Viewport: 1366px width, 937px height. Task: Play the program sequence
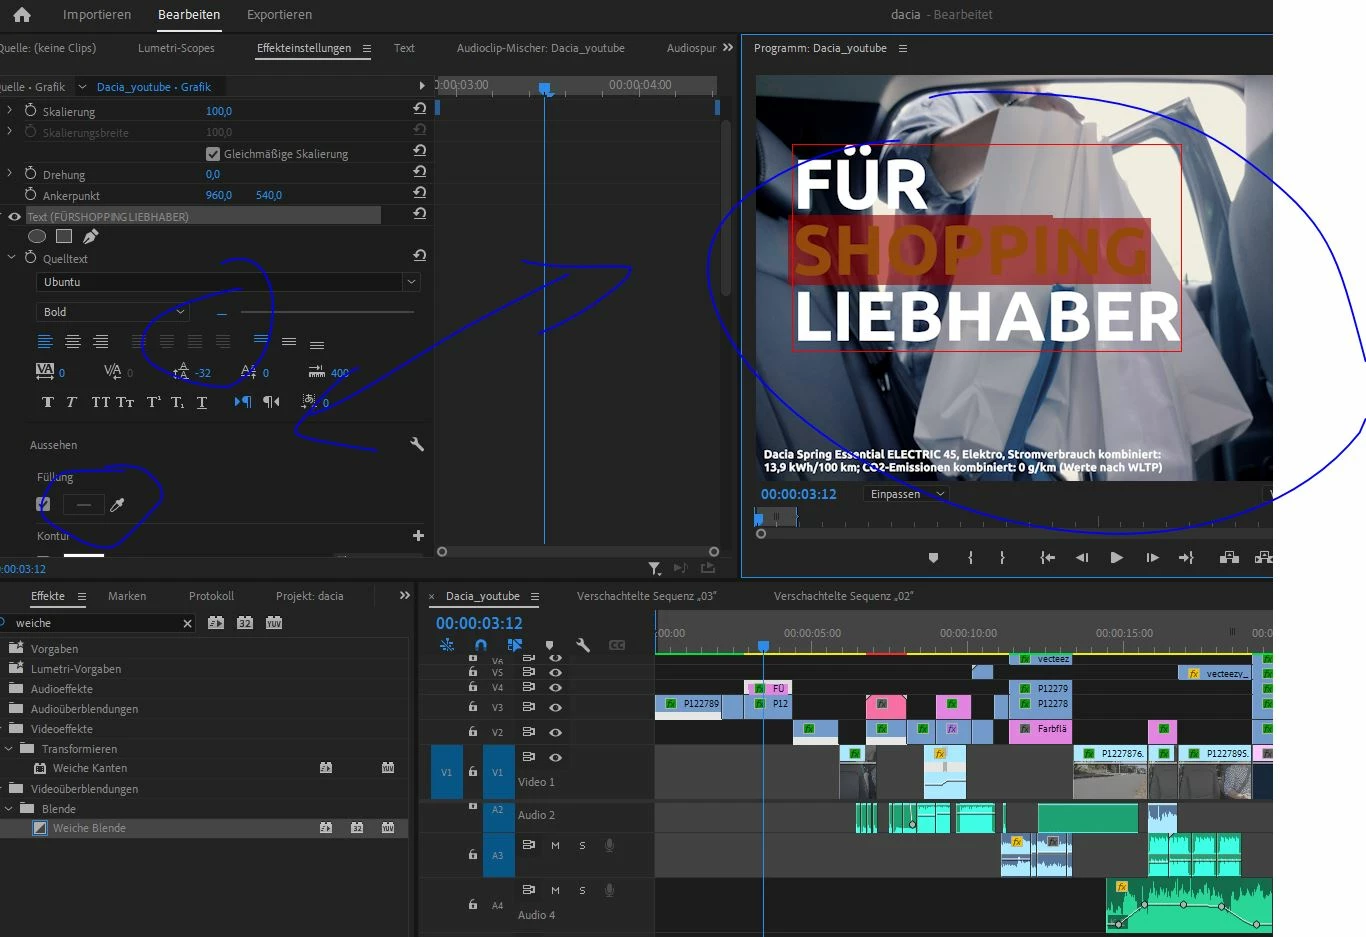pyautogui.click(x=1116, y=558)
